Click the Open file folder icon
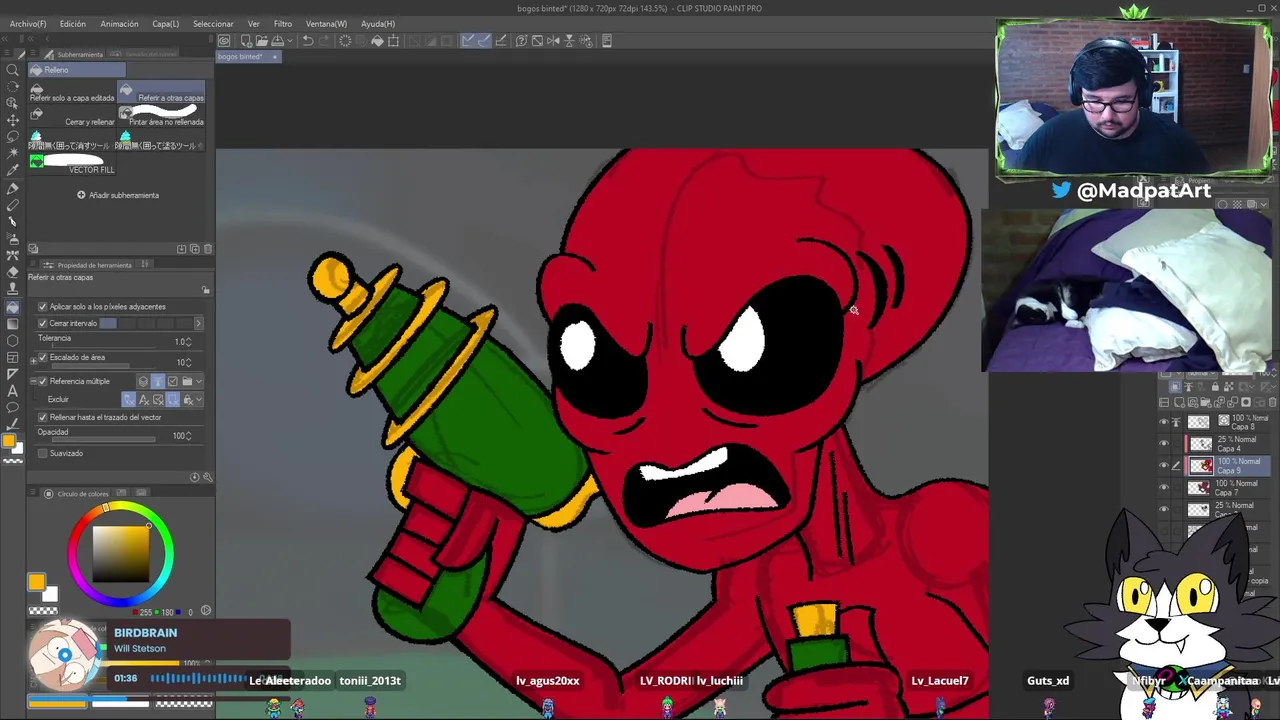Screen dimensions: 1280x720 tap(262, 41)
